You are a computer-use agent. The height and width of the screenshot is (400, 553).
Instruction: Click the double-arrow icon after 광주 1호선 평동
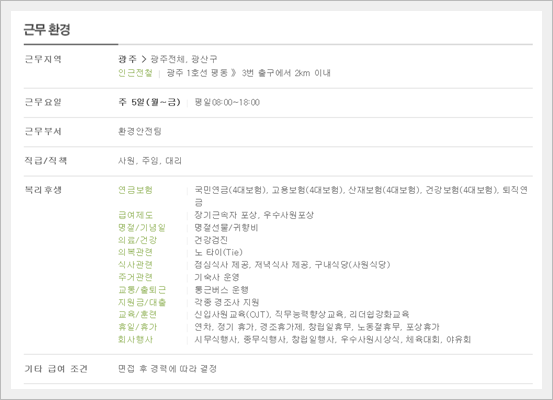coord(233,73)
